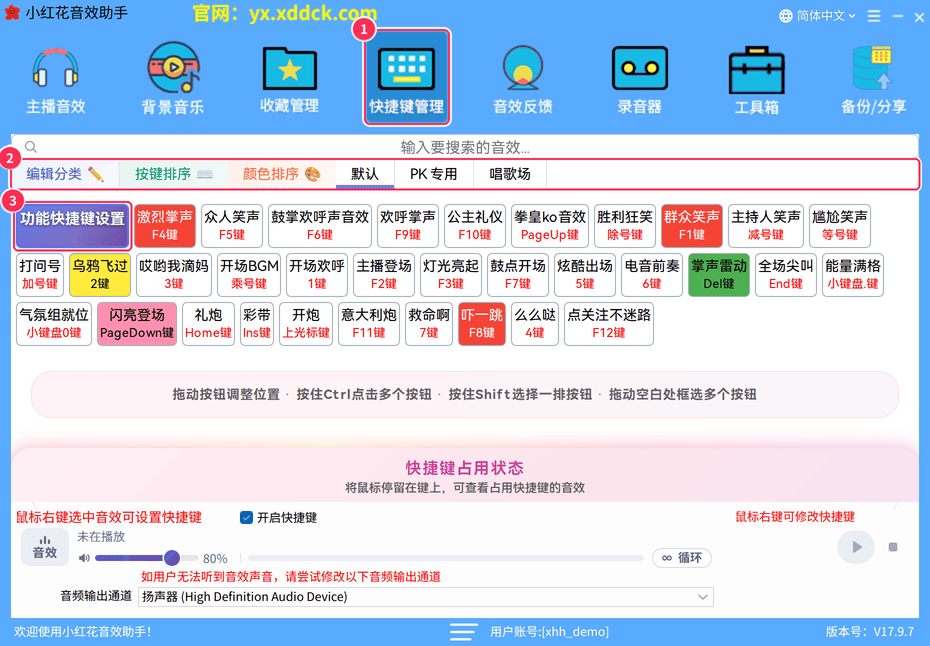
Task: Open 功能快捷键设置
Action: (x=73, y=225)
